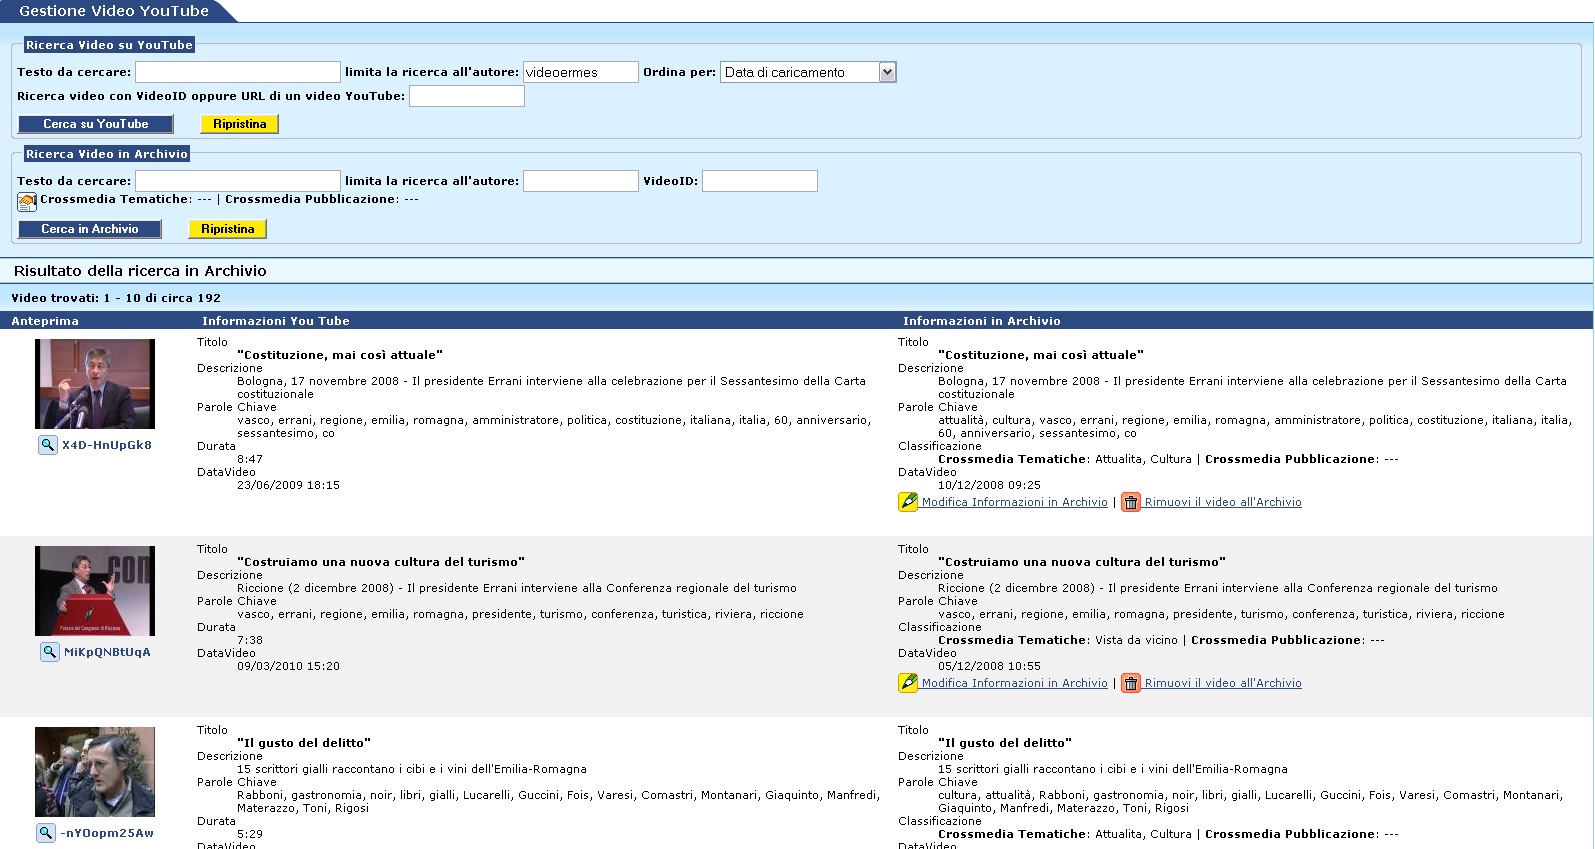The width and height of the screenshot is (1595, 849).
Task: Focus the YouTube "Testo da cercare" field
Action: [238, 72]
